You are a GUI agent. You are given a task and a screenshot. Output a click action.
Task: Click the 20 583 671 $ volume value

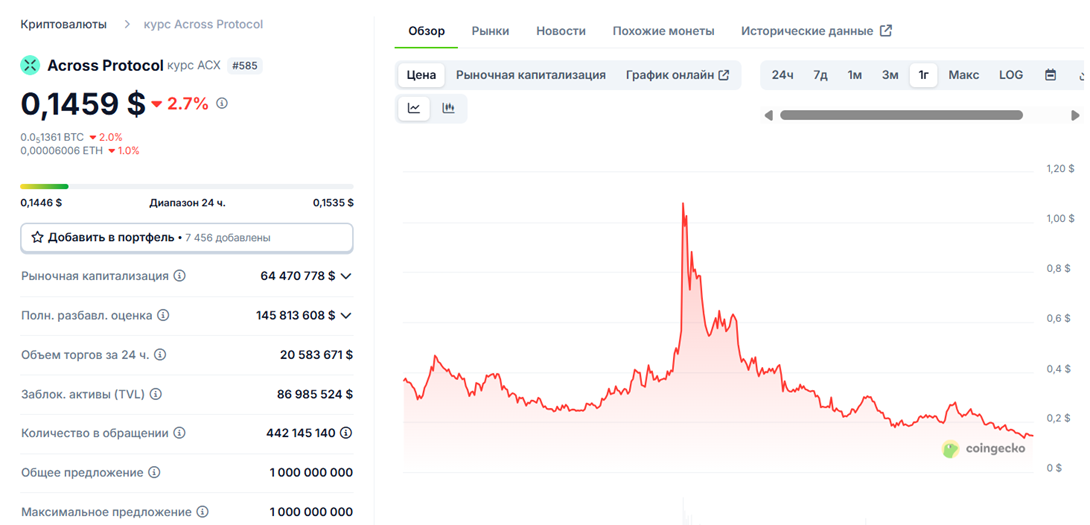[316, 355]
